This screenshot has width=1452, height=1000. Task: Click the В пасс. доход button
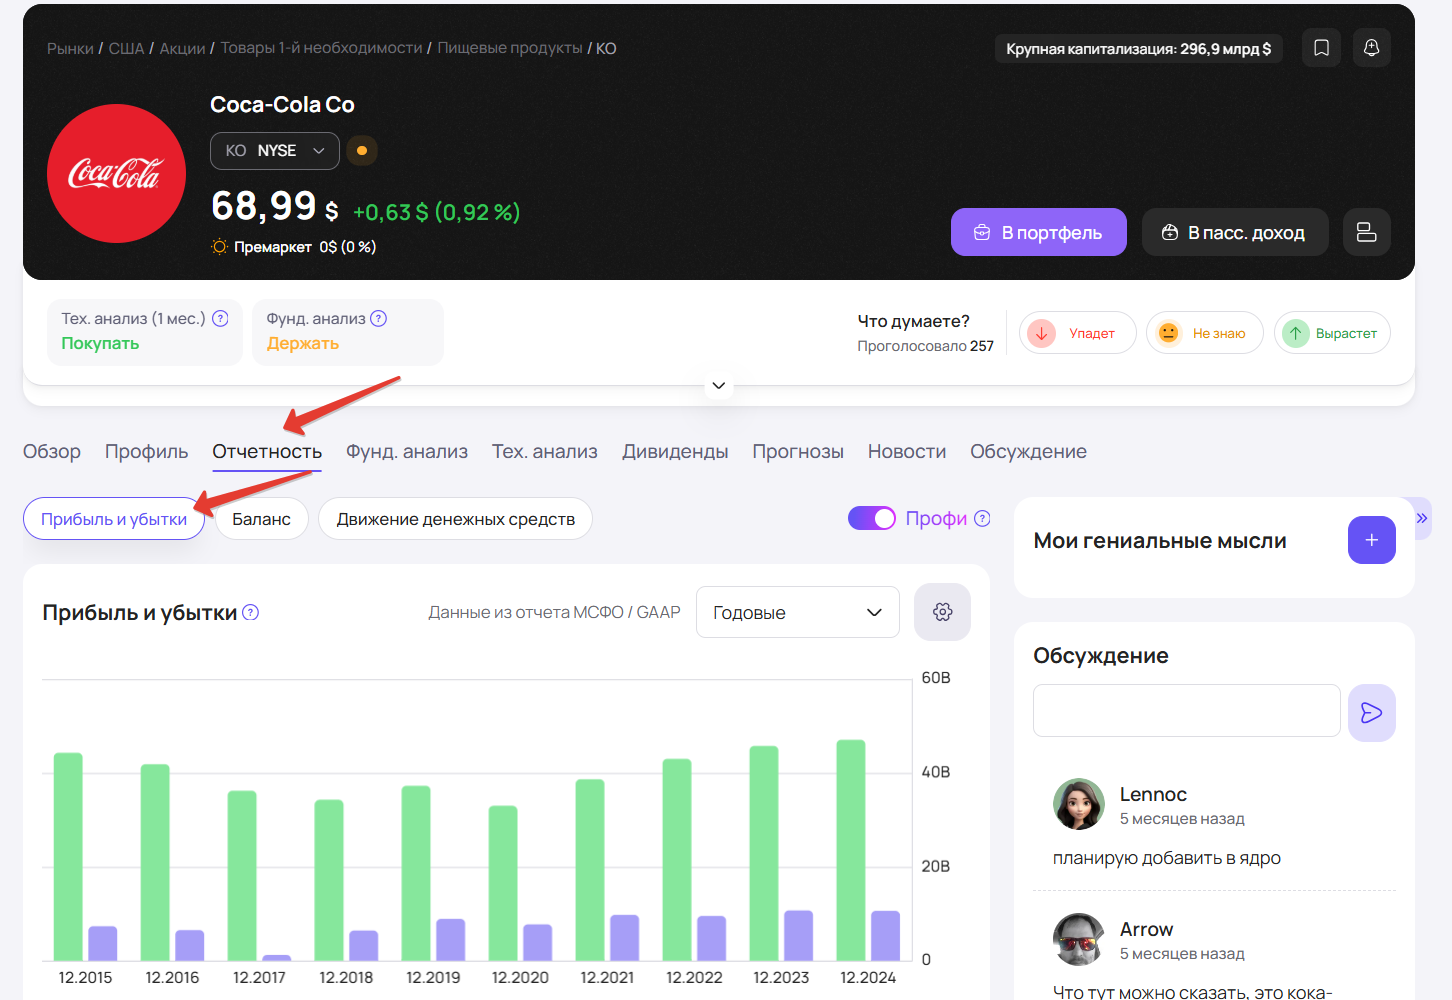(x=1235, y=232)
